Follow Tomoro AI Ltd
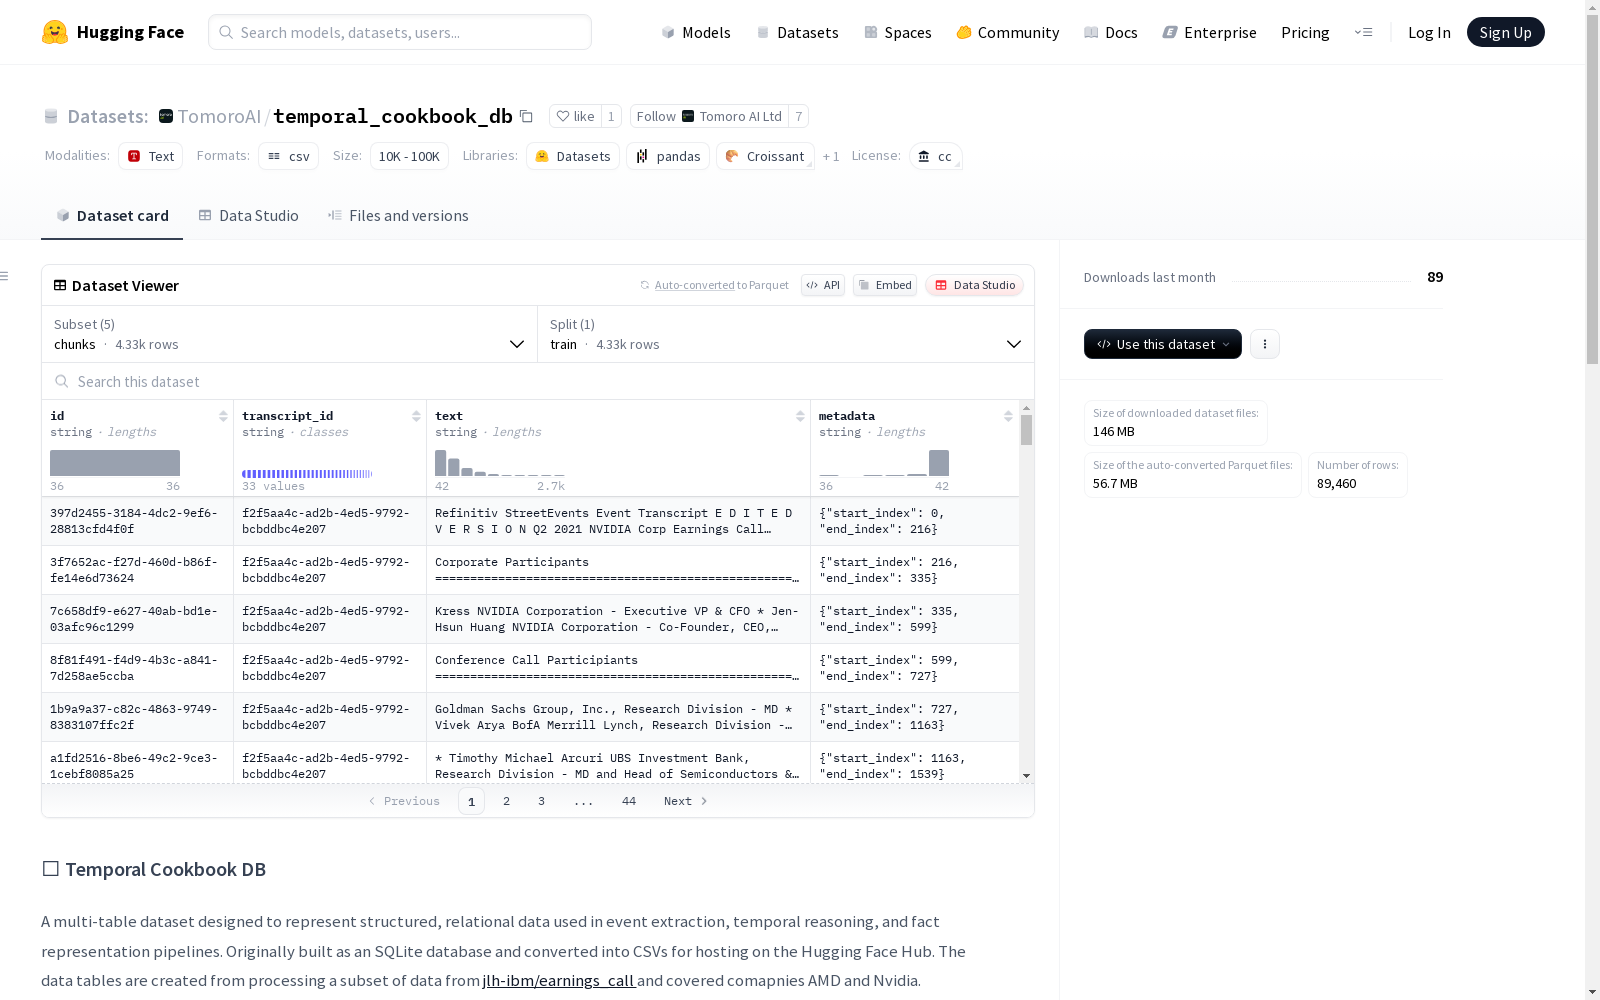This screenshot has width=1600, height=1000. pos(709,116)
